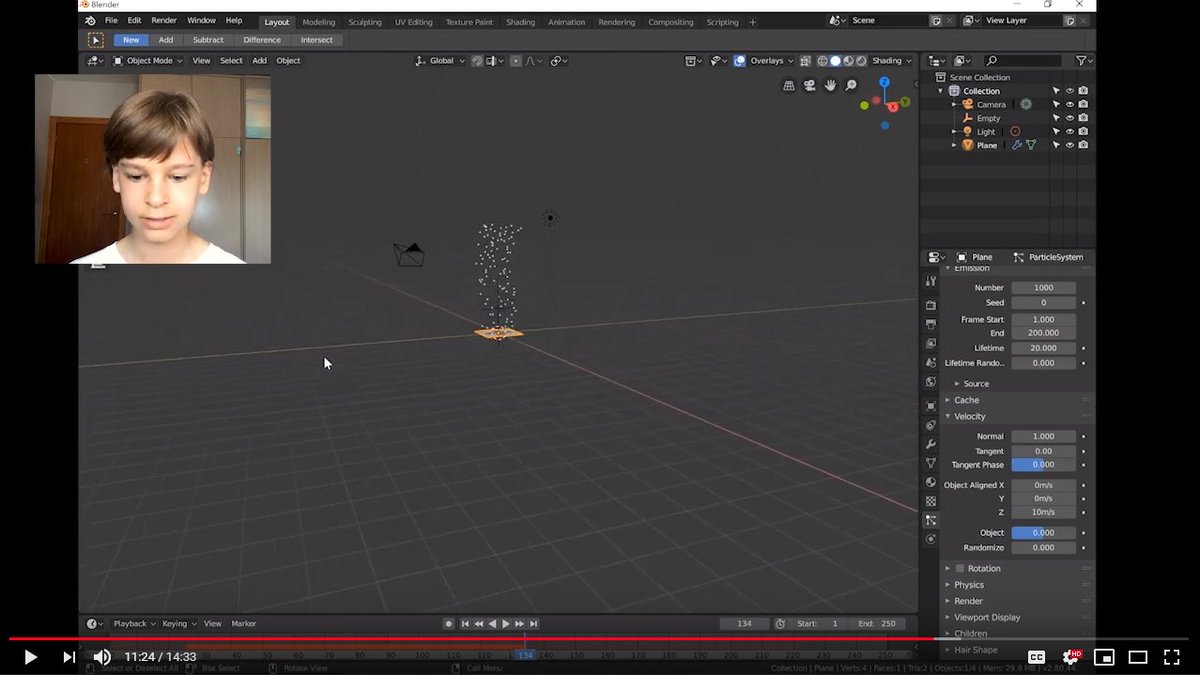This screenshot has width=1200, height=675.
Task: Click YouTube fullscreen icon
Action: click(1171, 657)
